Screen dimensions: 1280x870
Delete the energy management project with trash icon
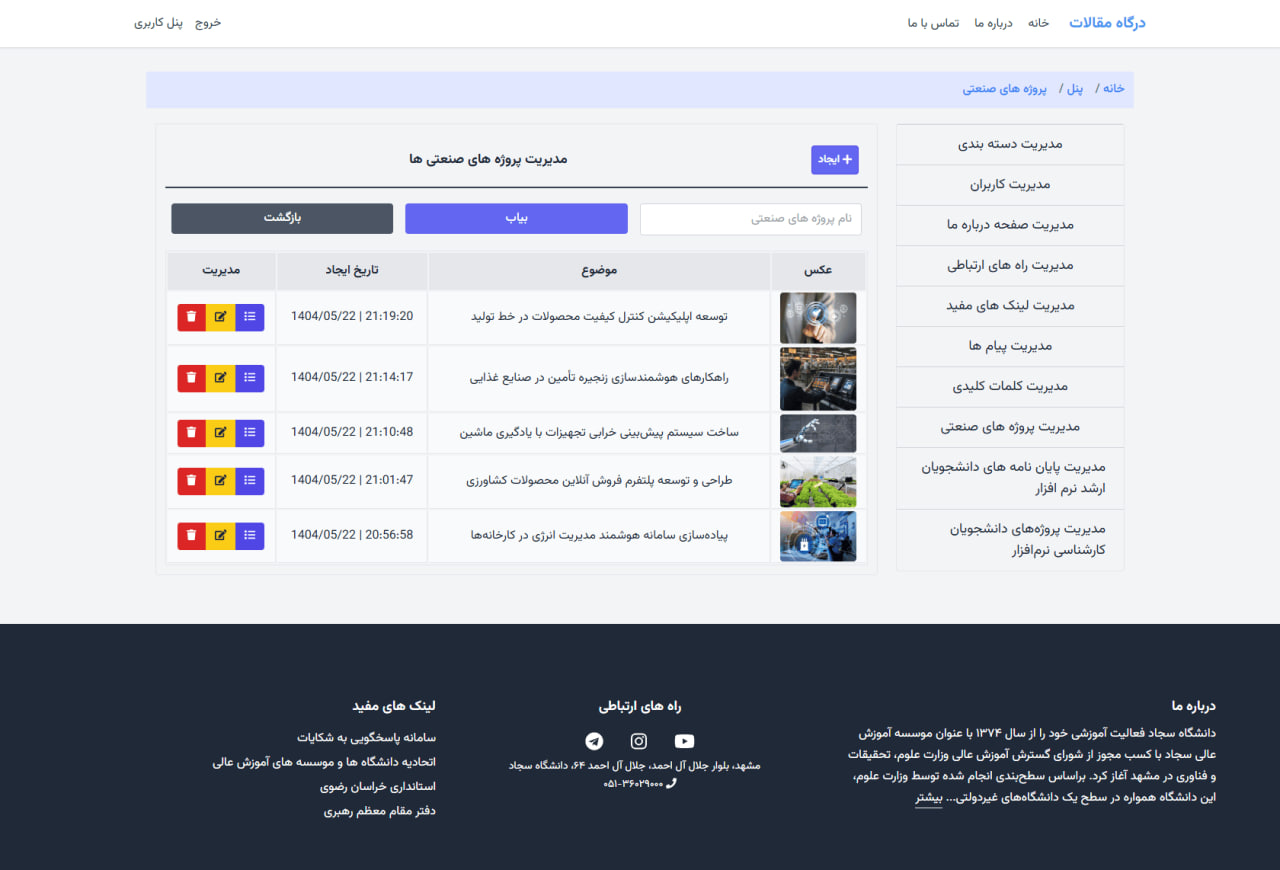click(191, 535)
